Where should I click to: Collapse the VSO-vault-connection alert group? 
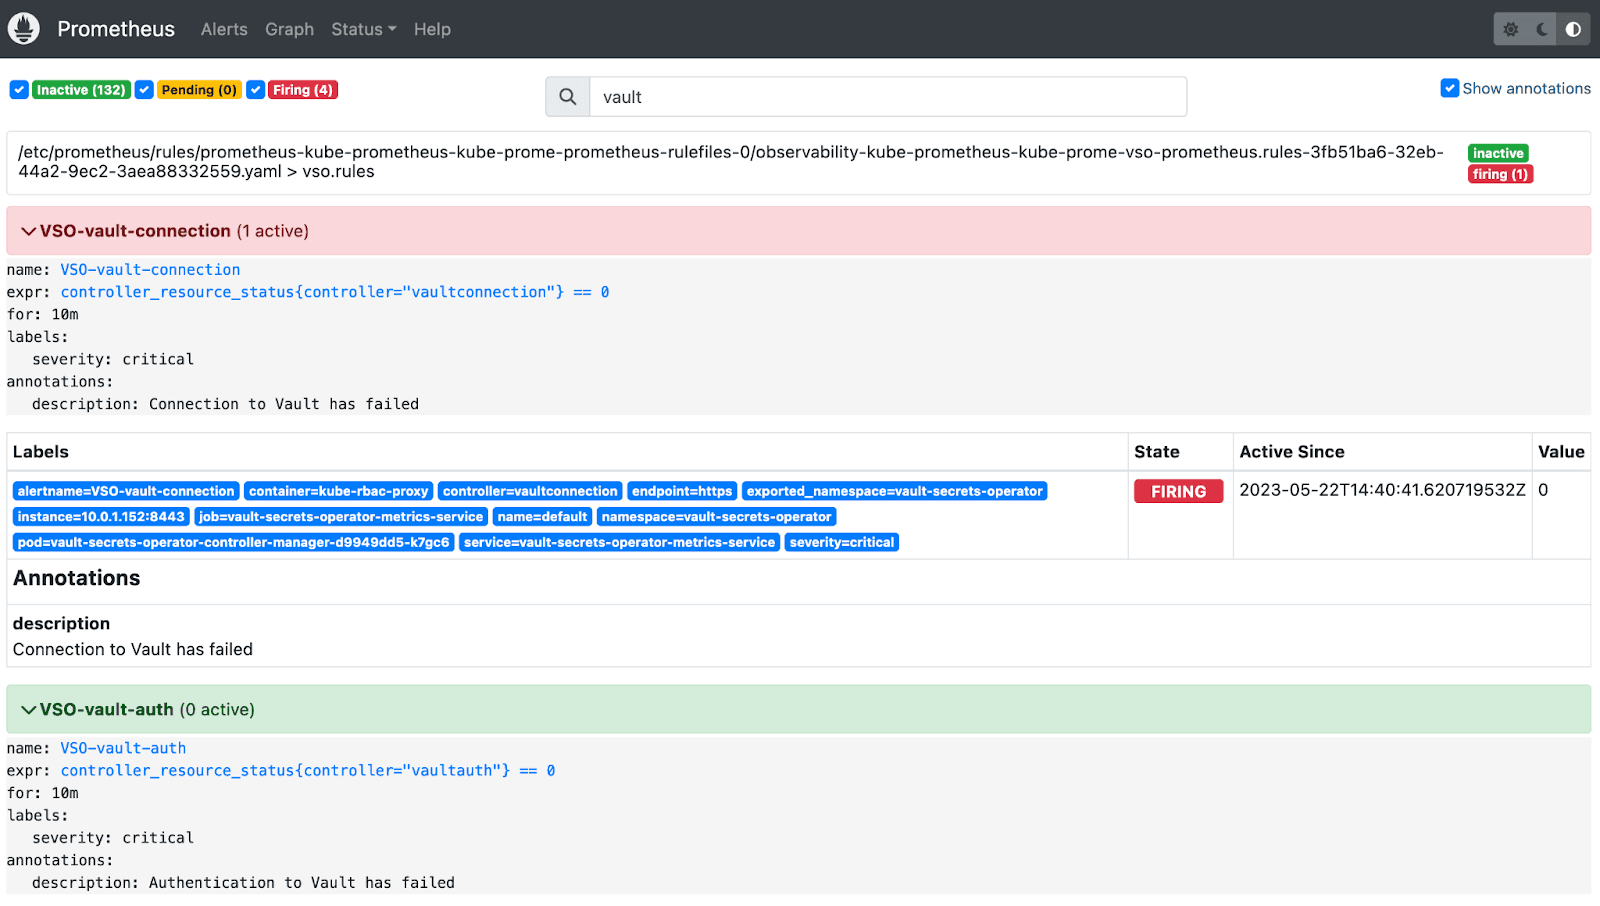coord(30,231)
